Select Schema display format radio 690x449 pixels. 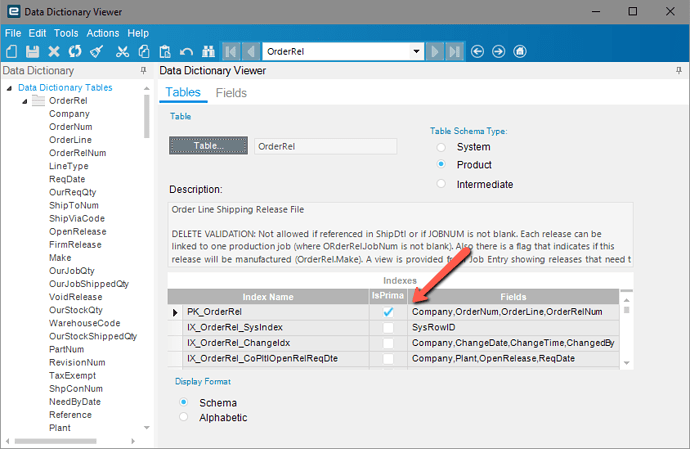click(x=184, y=402)
